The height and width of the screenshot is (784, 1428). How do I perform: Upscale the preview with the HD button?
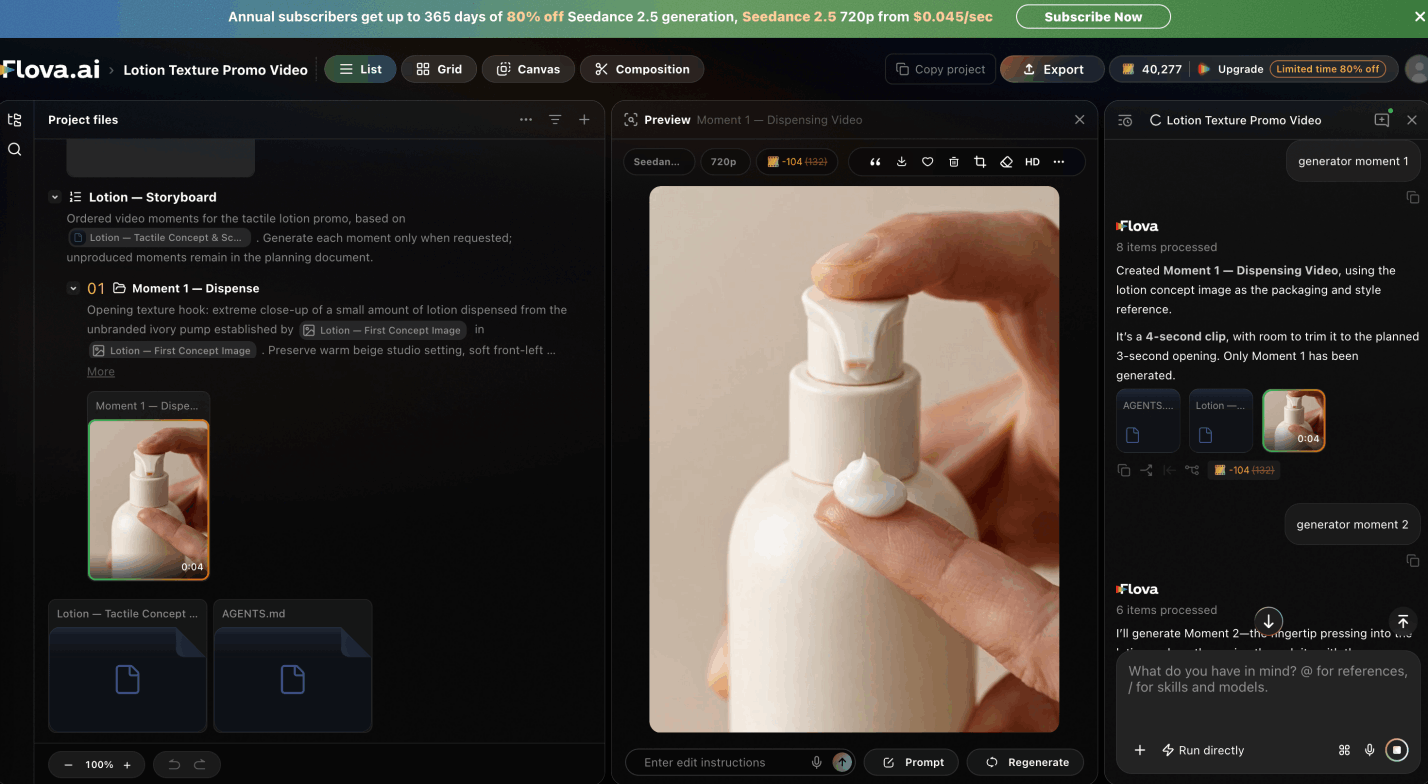[x=1032, y=162]
